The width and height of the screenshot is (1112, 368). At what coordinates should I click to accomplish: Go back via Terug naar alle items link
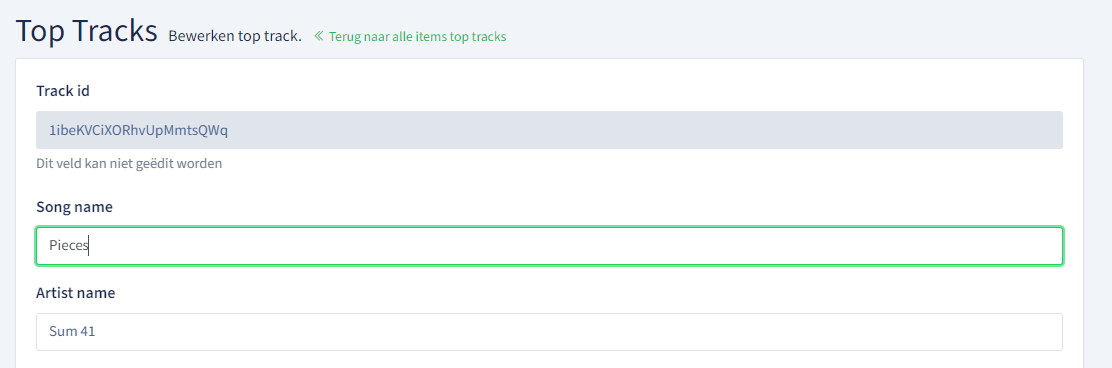tap(410, 36)
